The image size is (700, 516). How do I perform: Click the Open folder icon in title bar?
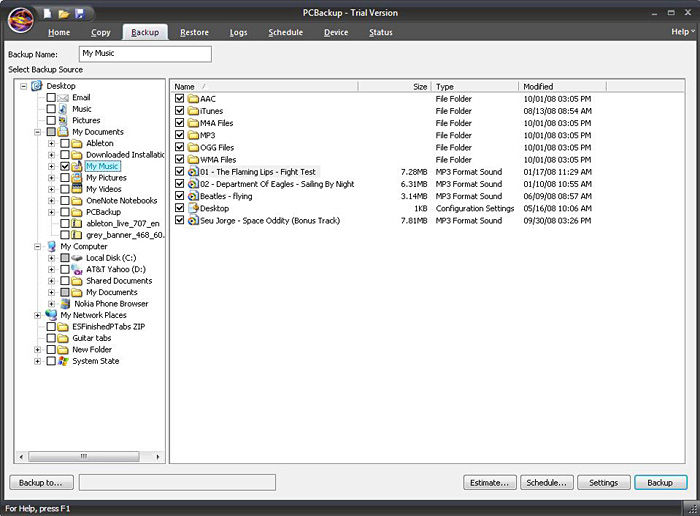[63, 14]
